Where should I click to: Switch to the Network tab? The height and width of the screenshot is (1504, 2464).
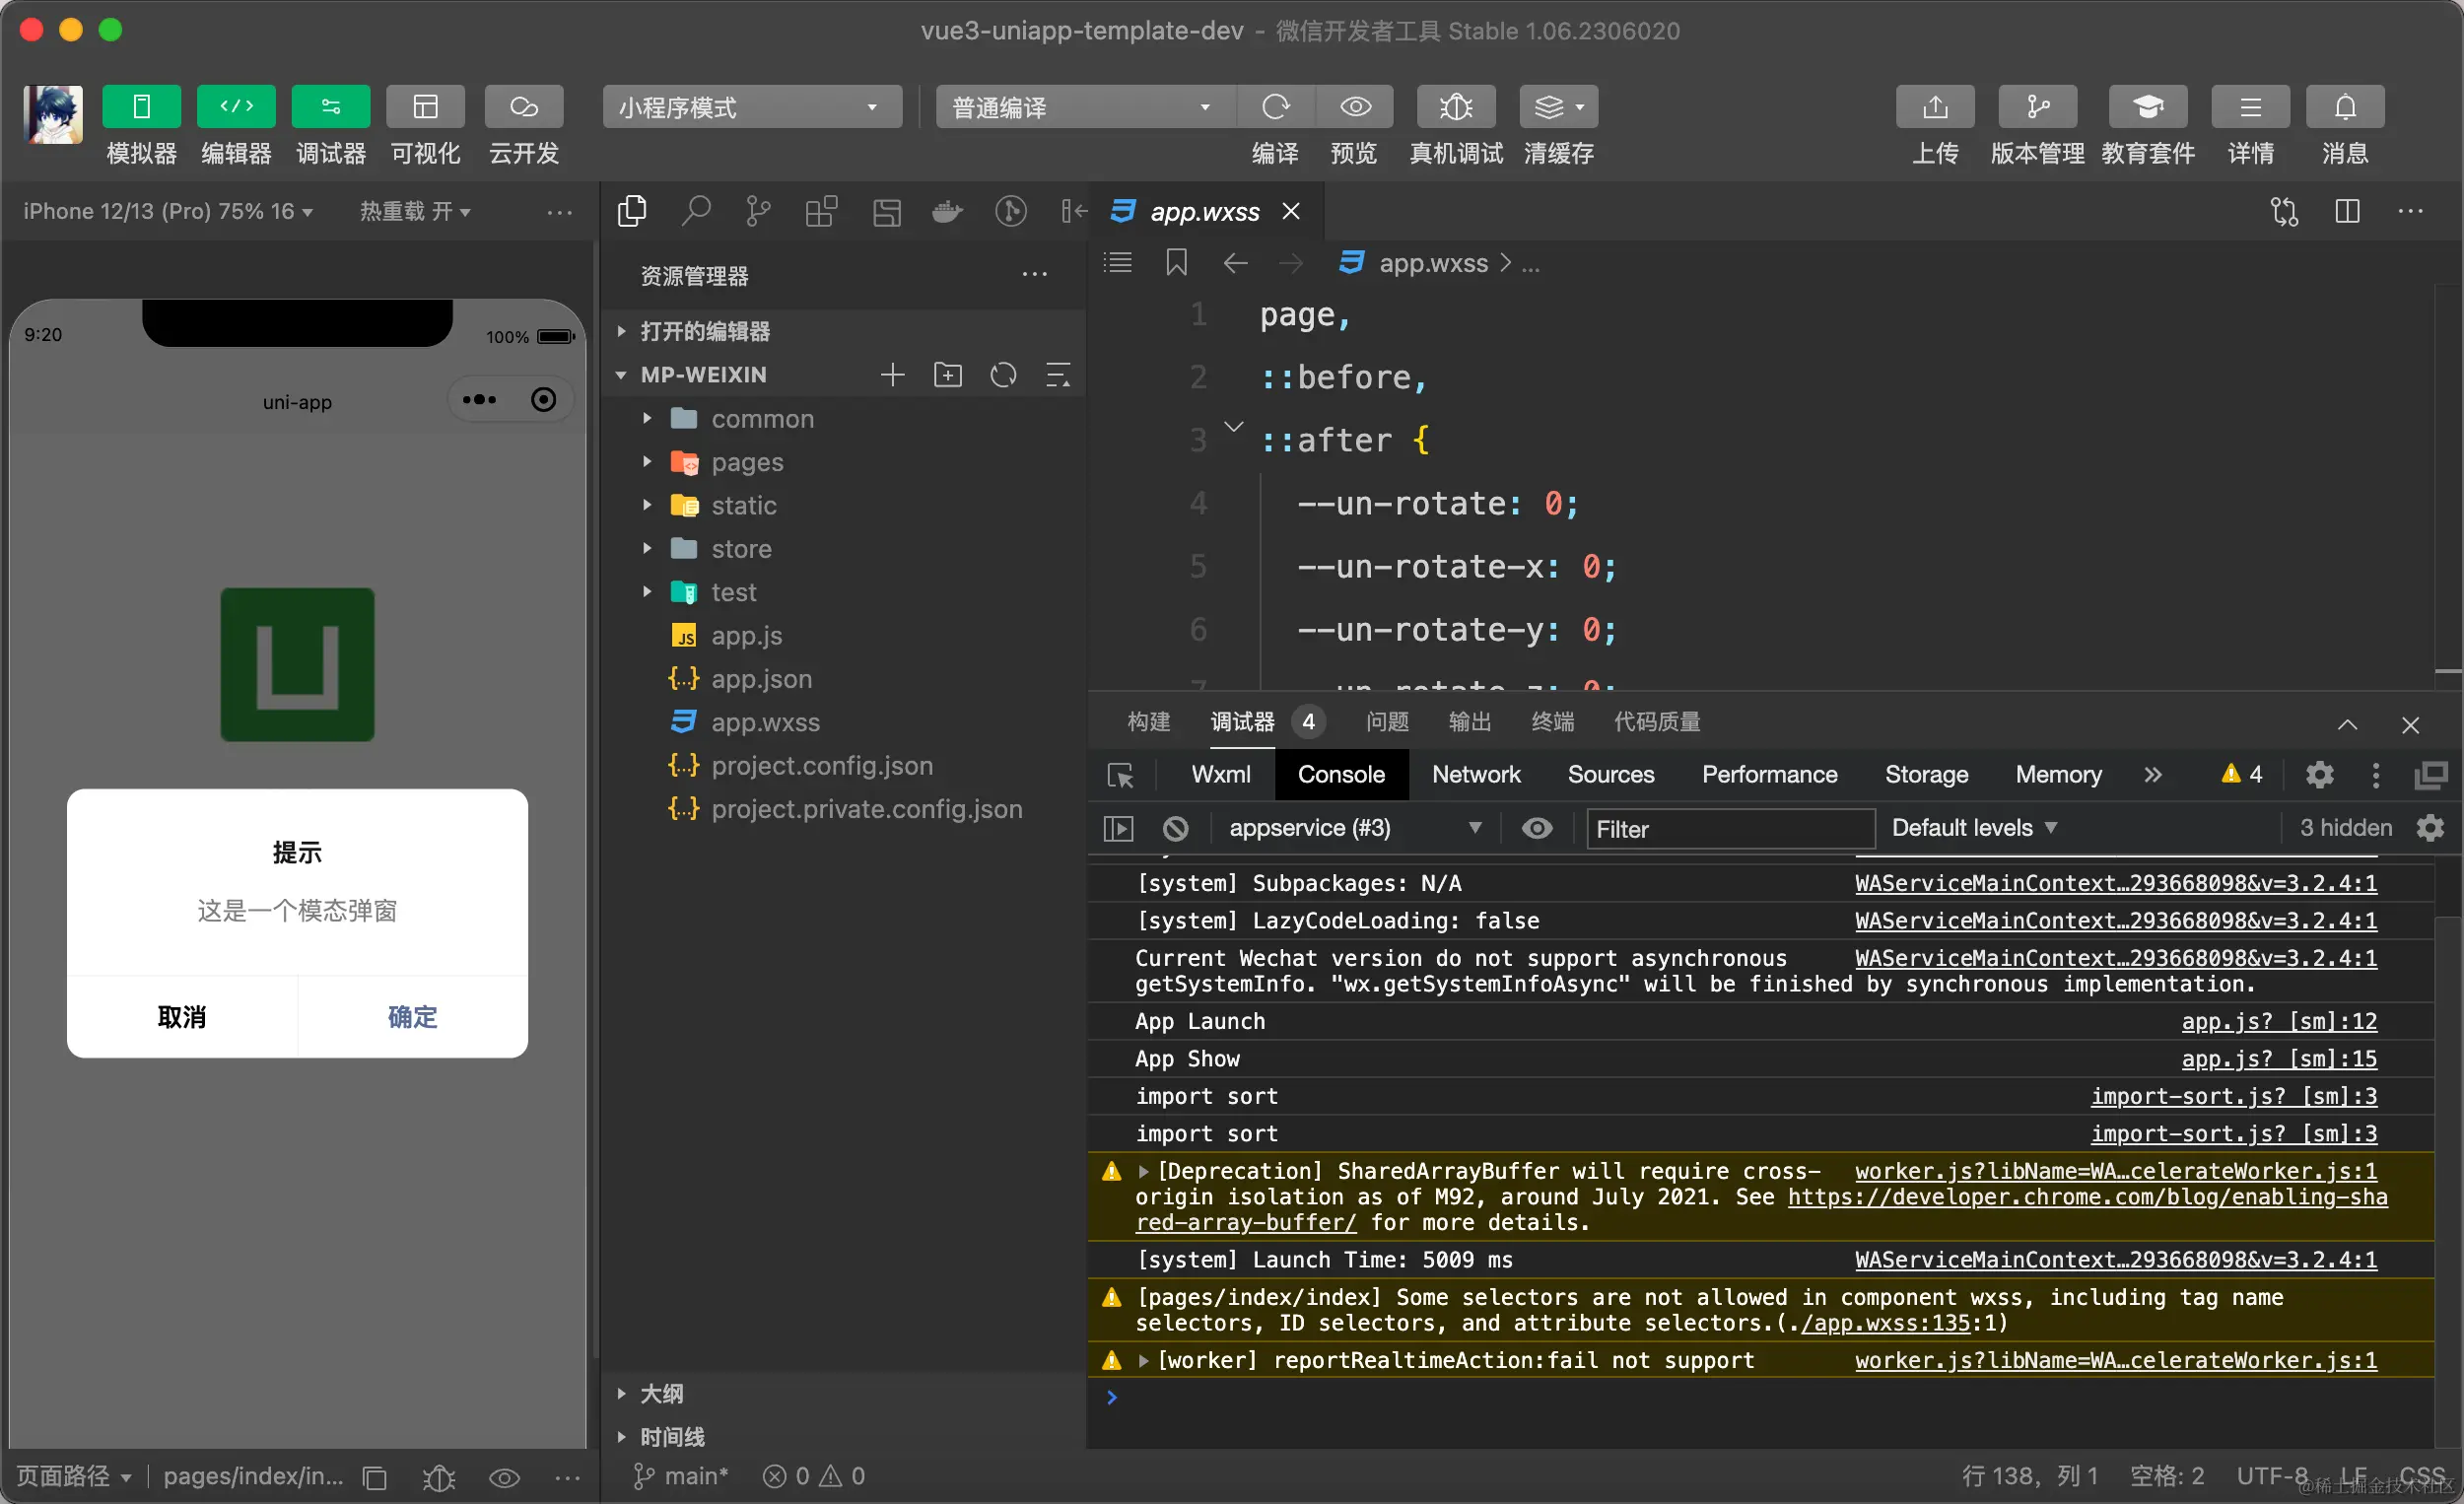click(x=1475, y=774)
